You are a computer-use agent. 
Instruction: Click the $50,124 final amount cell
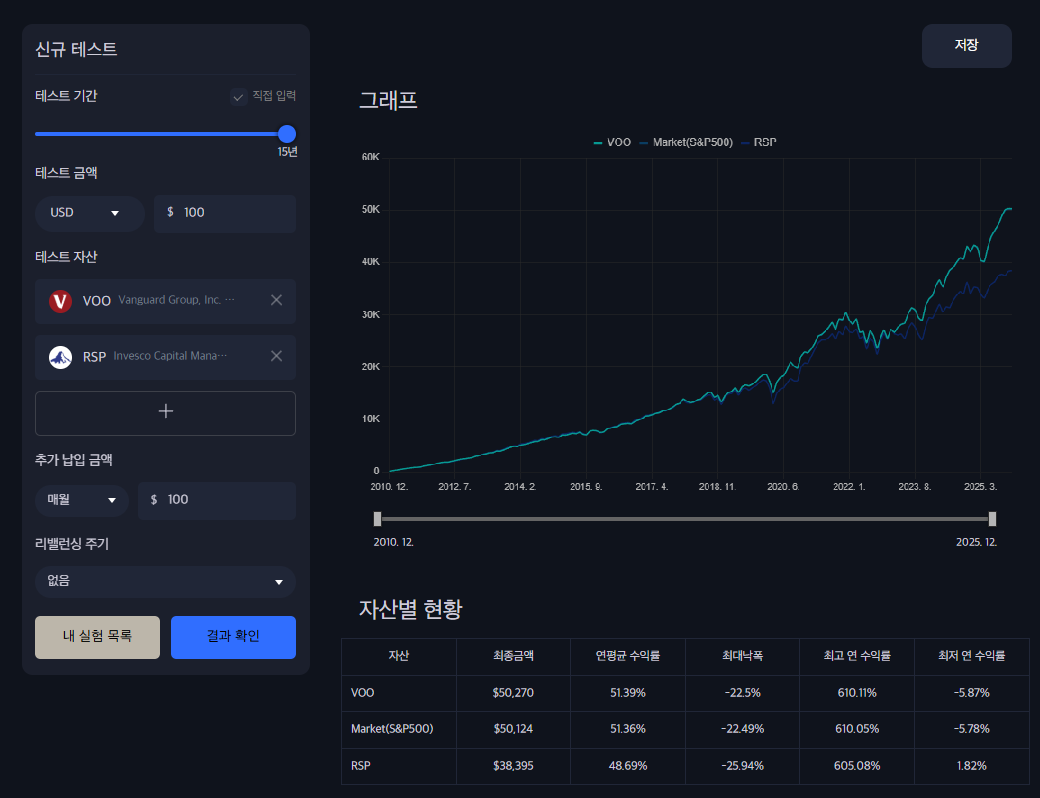pos(513,730)
